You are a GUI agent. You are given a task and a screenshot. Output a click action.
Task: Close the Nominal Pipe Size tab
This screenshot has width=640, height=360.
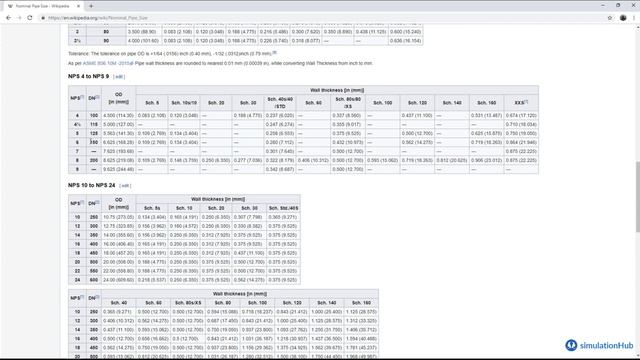[x=78, y=6]
